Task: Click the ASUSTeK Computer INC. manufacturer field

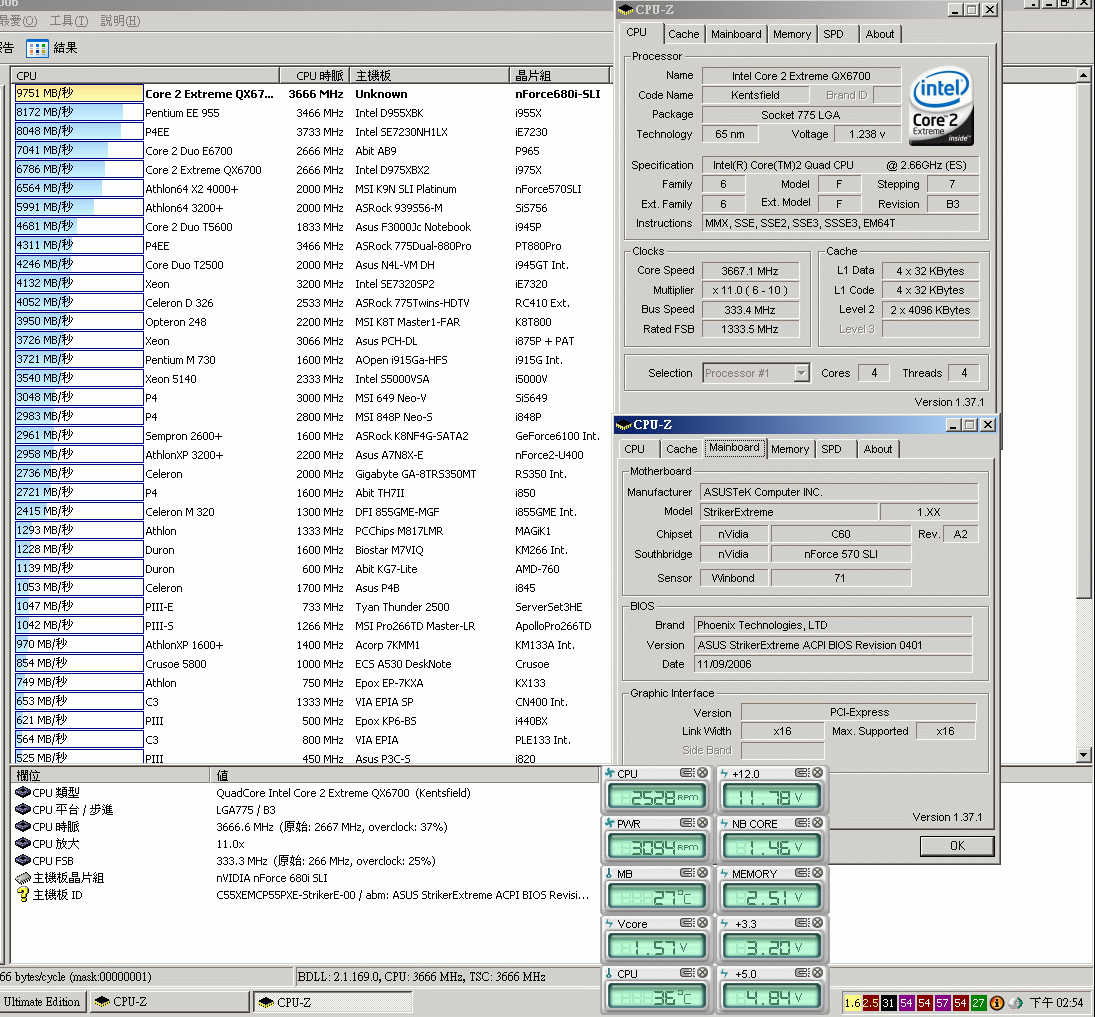Action: 839,492
